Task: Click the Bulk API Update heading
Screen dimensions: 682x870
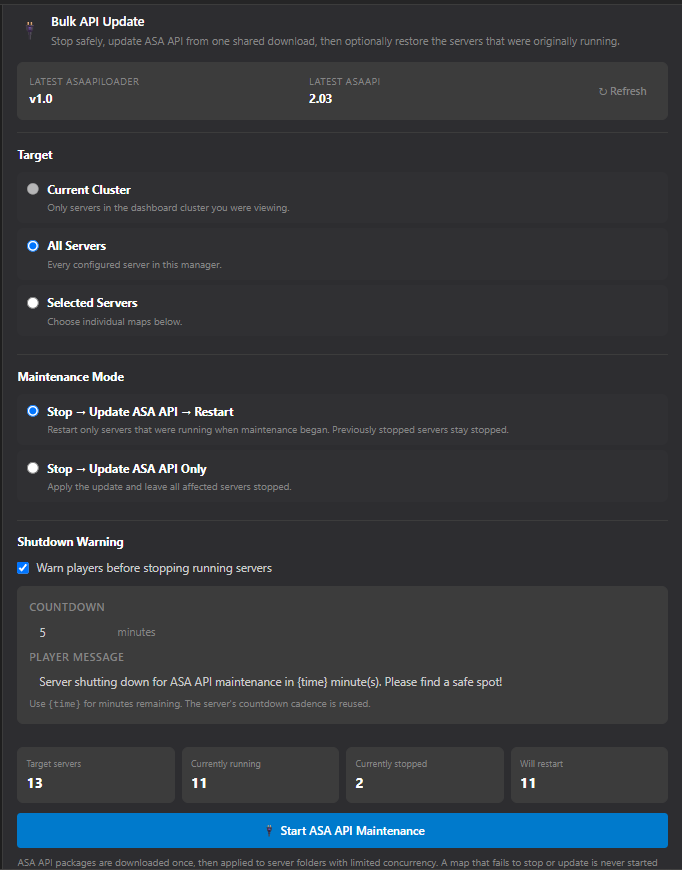Action: [x=98, y=22]
